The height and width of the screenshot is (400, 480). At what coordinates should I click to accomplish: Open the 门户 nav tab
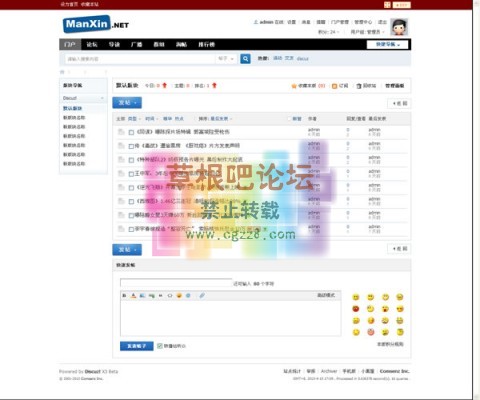(x=70, y=44)
